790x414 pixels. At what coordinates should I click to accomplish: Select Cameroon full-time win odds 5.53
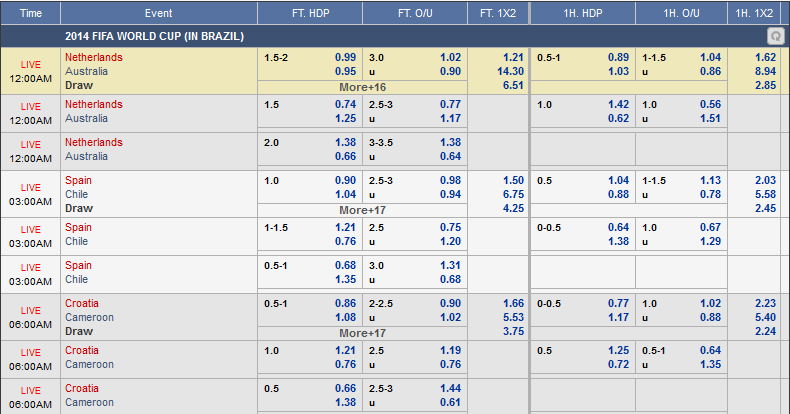(x=513, y=317)
